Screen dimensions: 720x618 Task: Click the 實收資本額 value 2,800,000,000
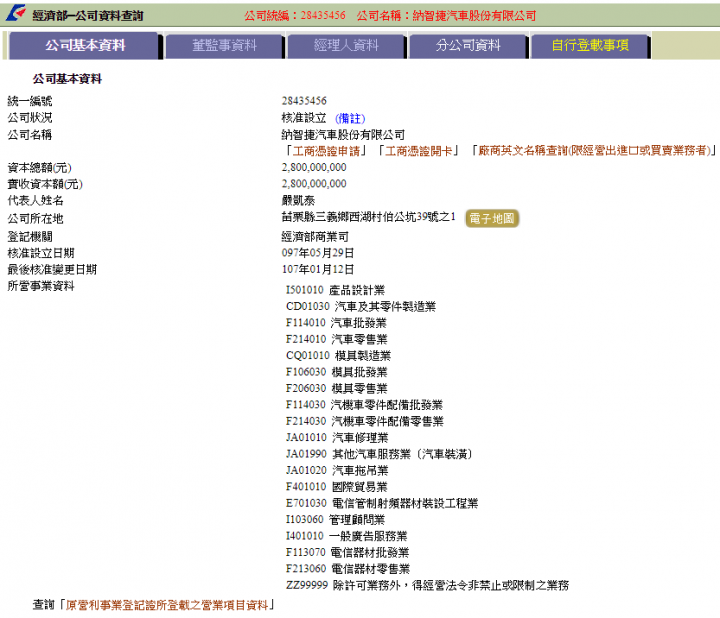pos(314,184)
